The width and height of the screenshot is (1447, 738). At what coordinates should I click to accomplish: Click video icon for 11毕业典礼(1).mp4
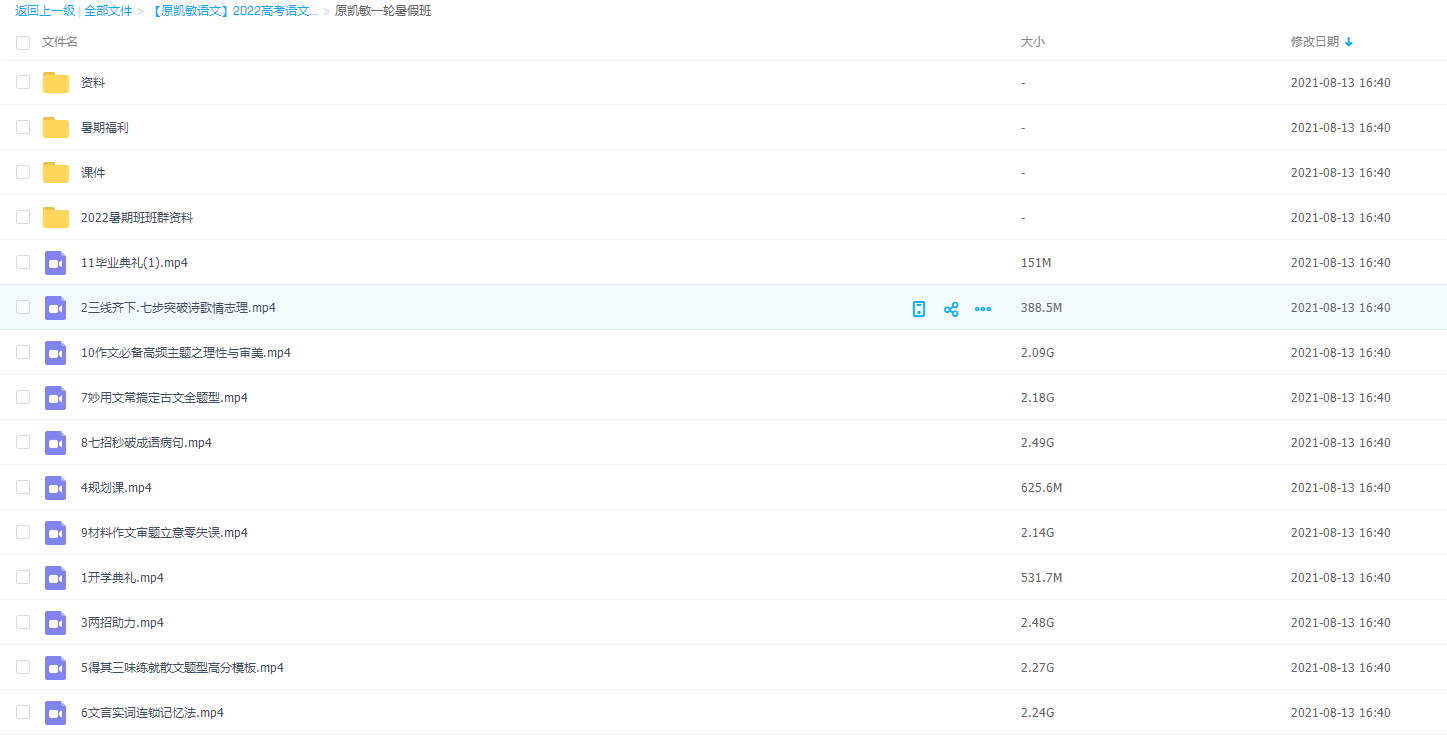56,263
